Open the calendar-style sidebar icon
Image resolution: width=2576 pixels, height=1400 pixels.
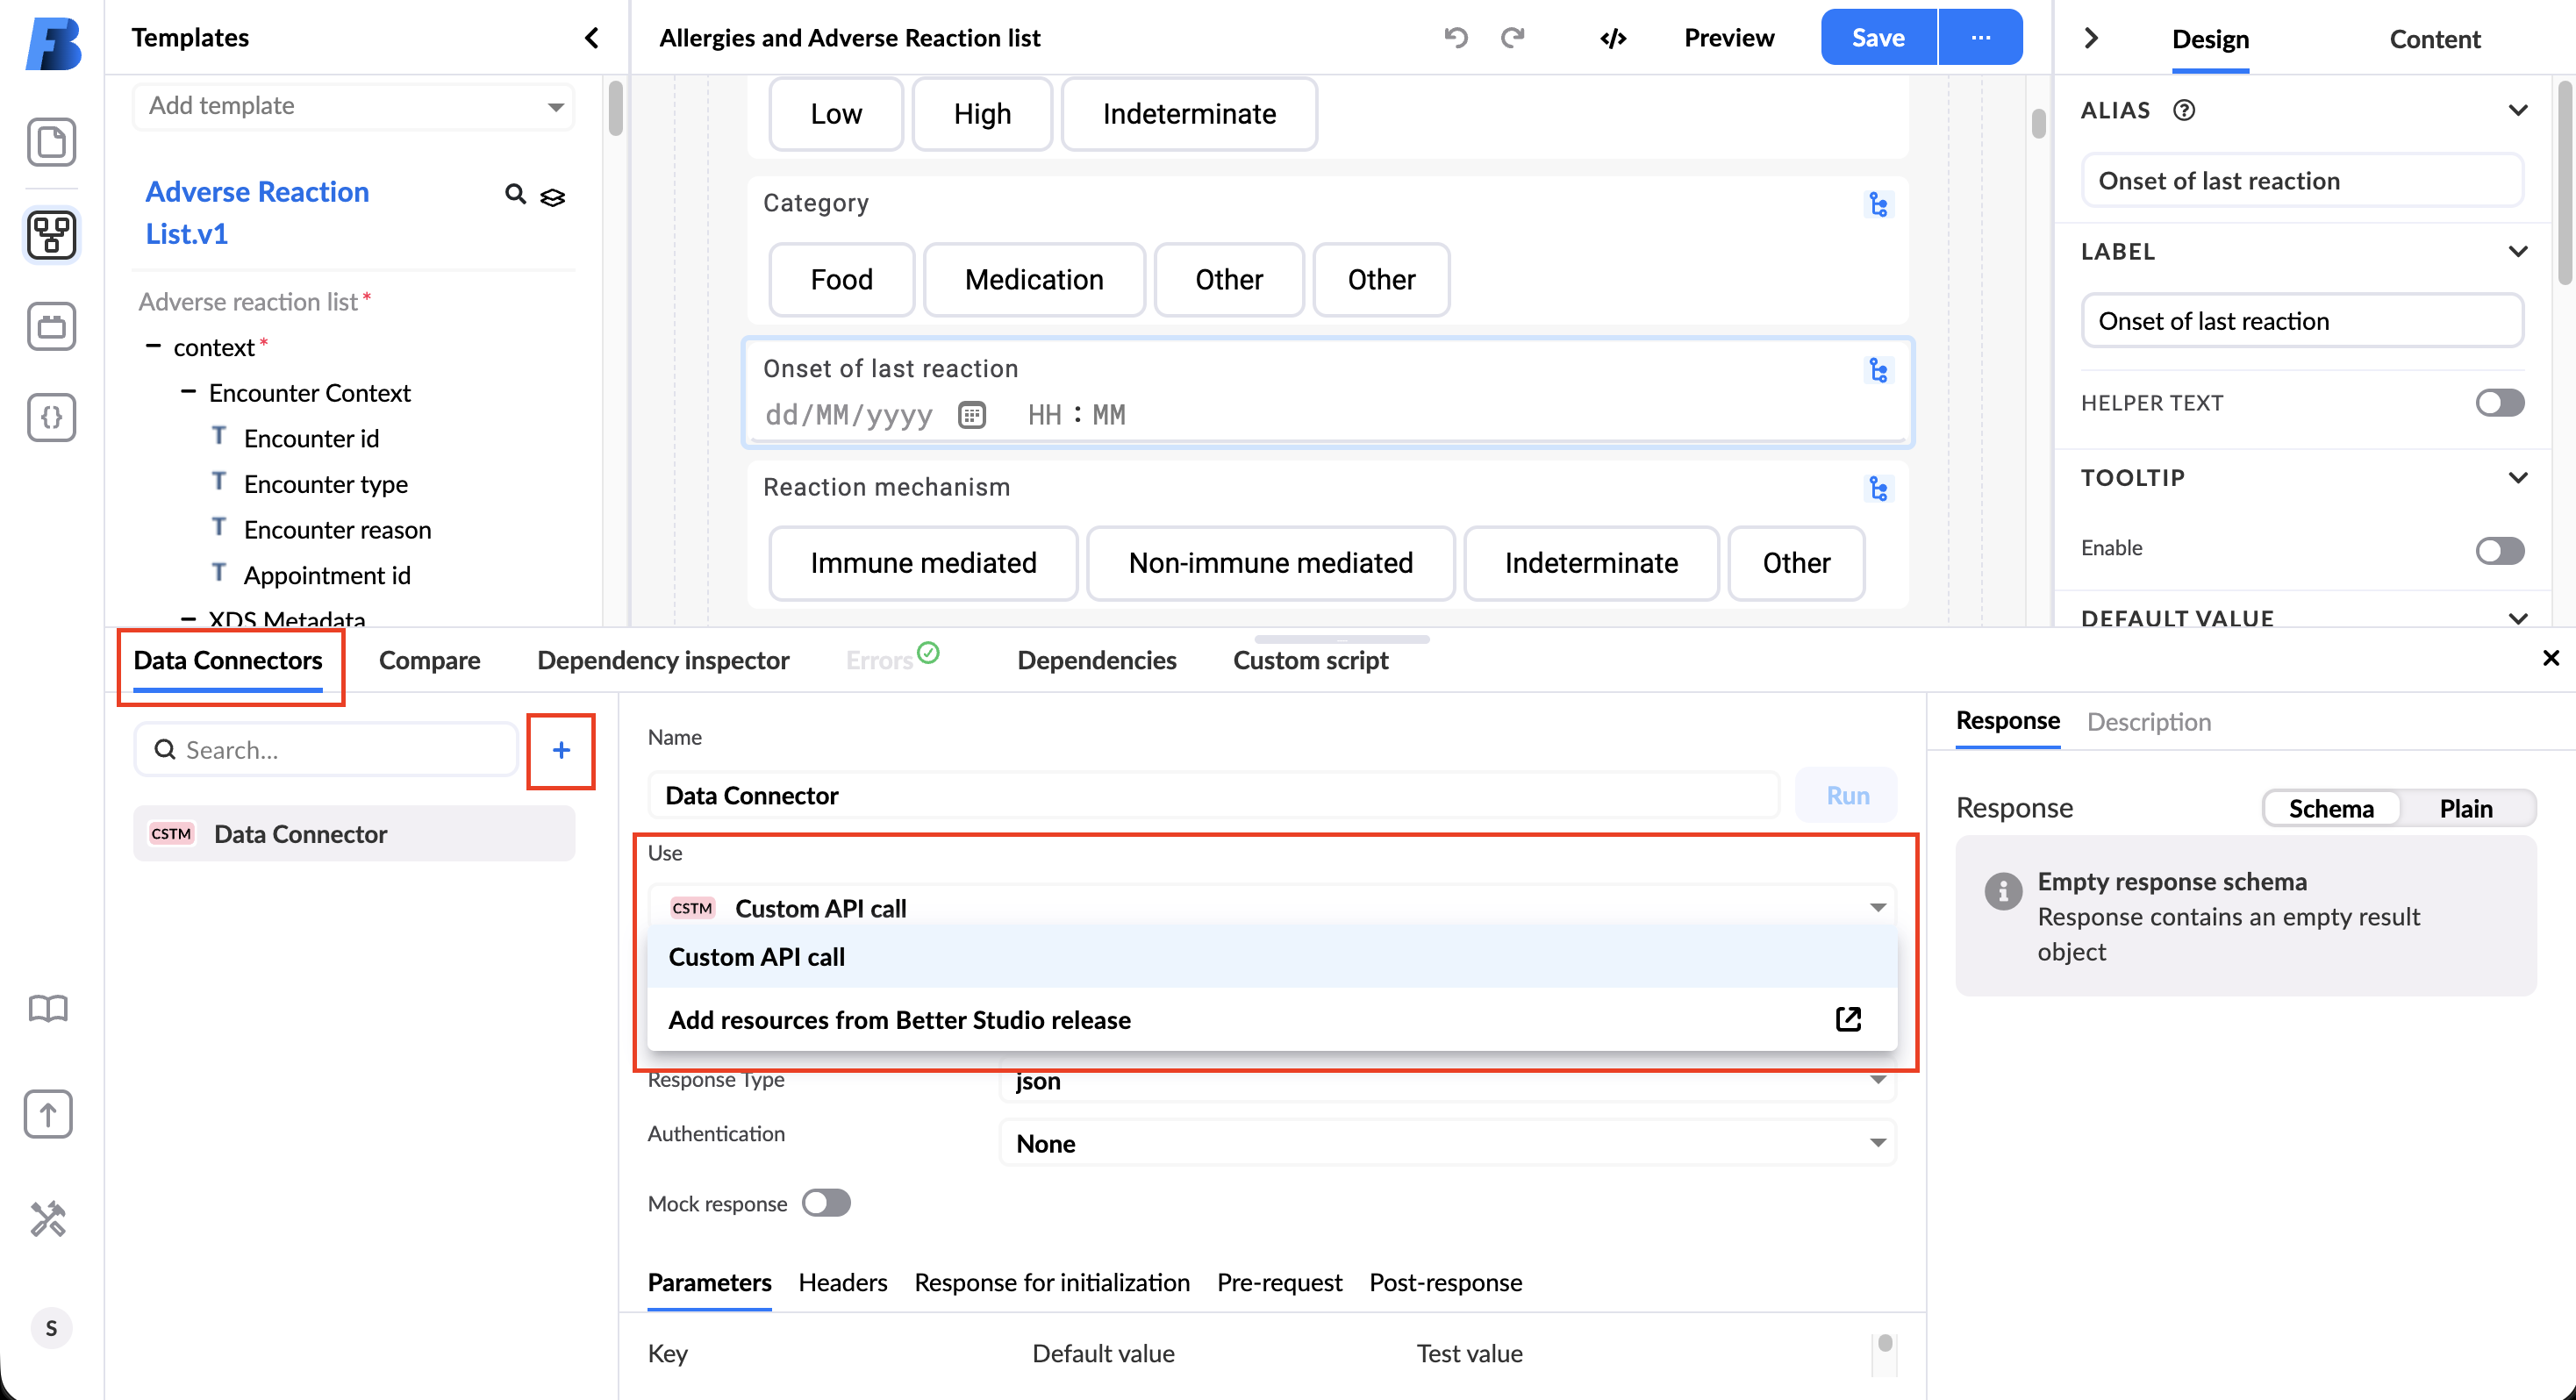click(51, 326)
